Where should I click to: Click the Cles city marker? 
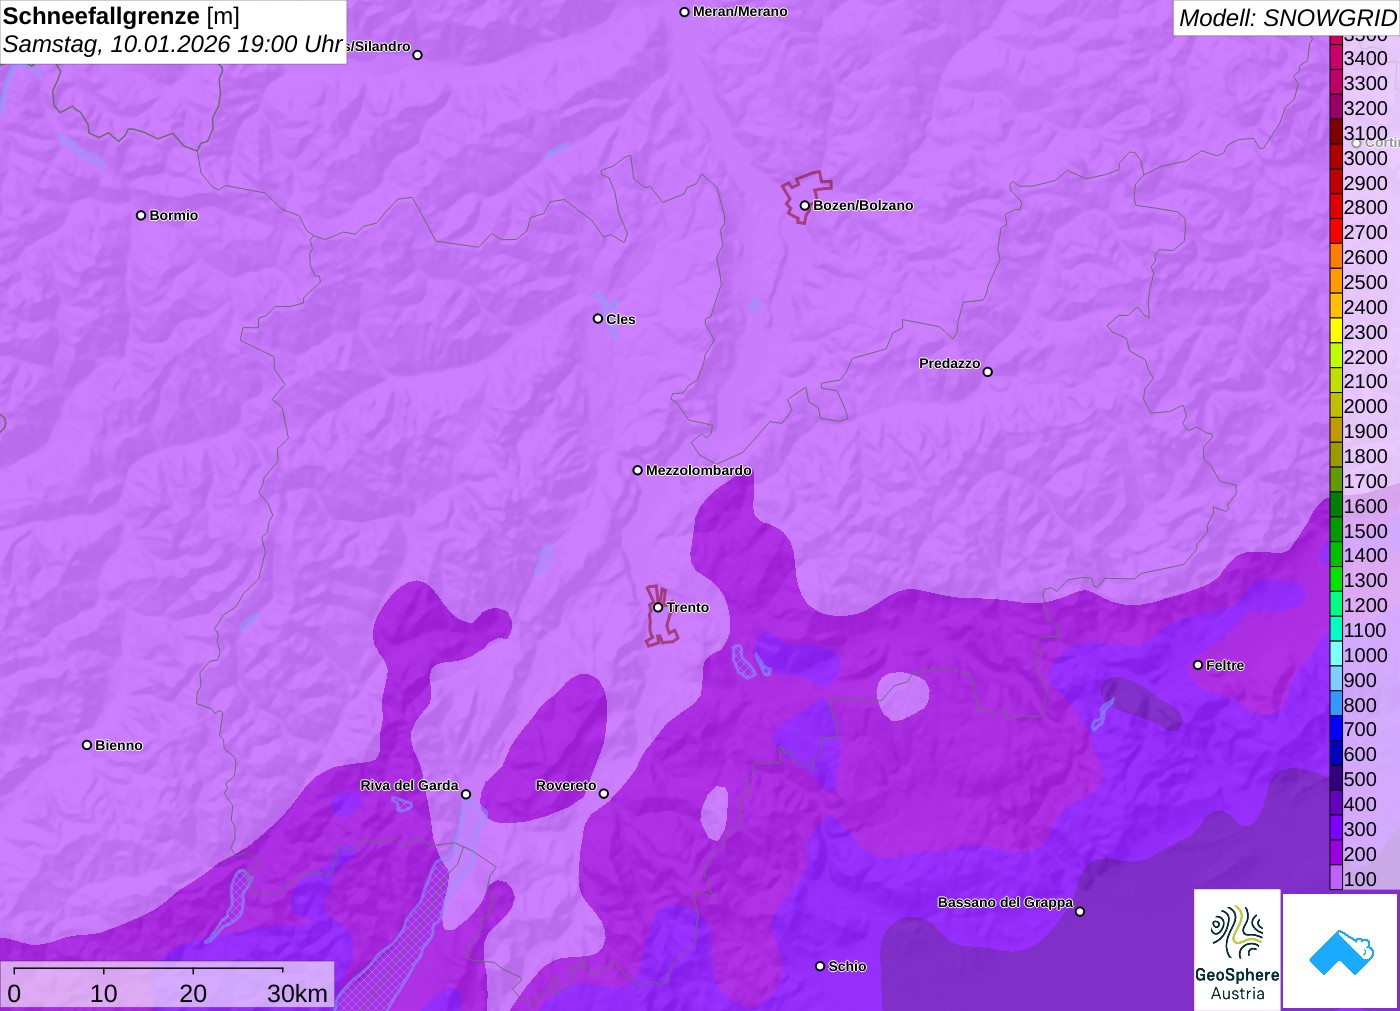[x=597, y=319]
